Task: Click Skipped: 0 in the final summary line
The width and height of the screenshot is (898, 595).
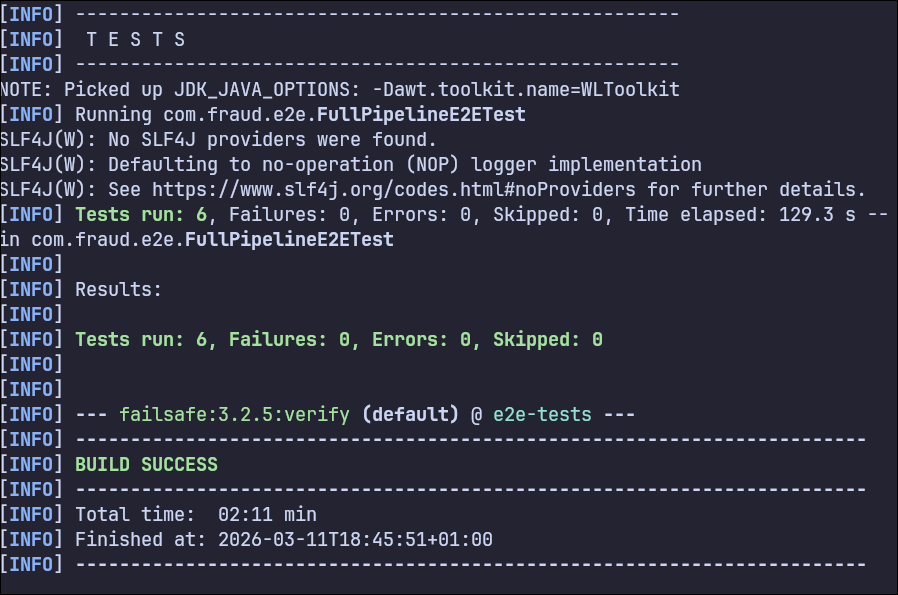Action: [547, 339]
